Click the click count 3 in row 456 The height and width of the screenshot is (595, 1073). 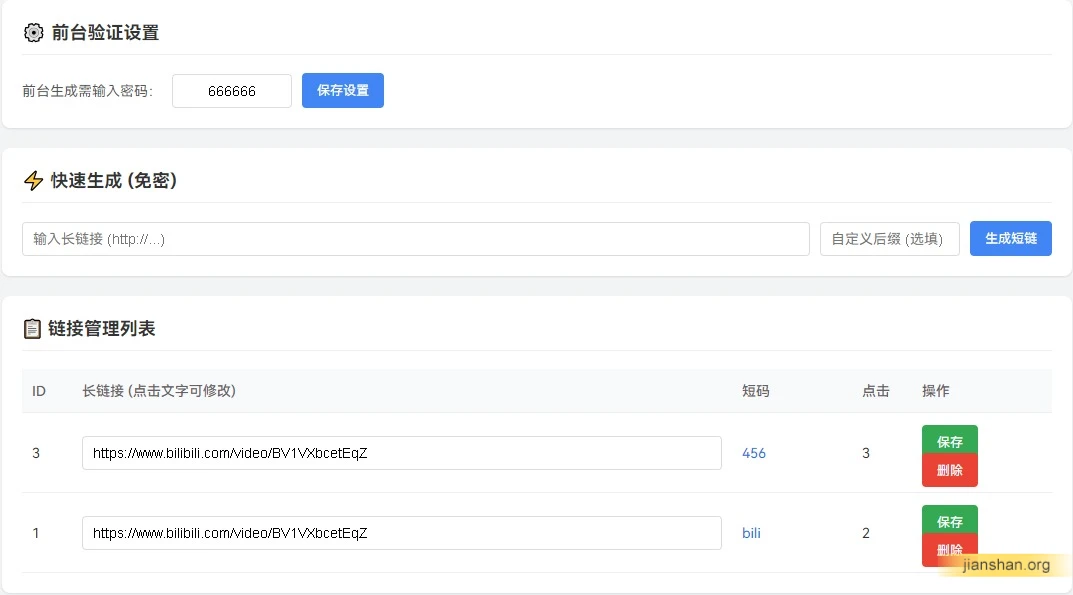(x=866, y=453)
